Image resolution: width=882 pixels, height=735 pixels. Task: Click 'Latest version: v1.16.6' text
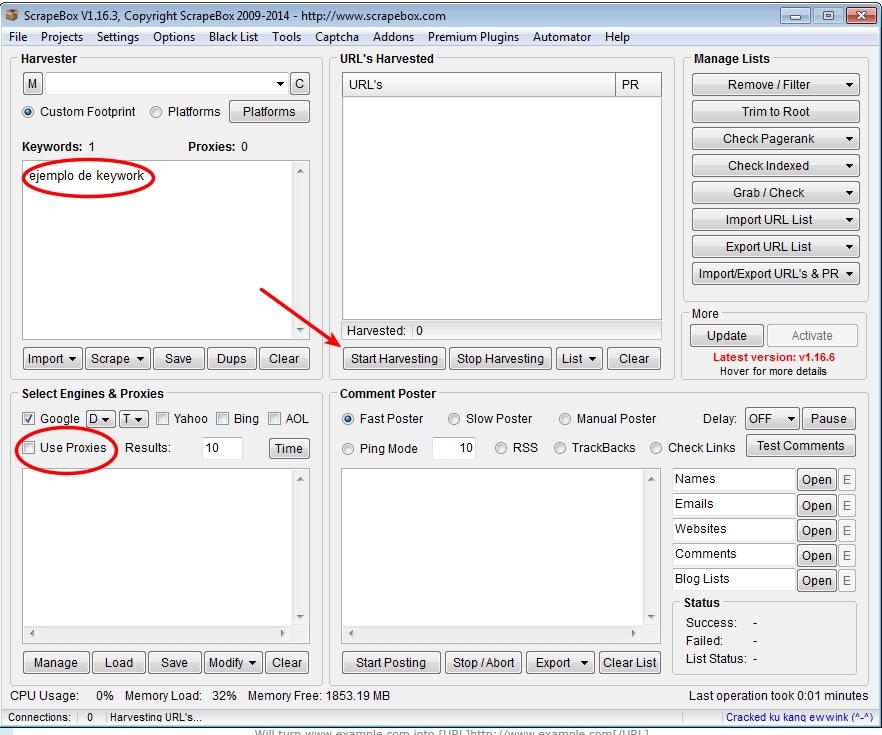[773, 357]
